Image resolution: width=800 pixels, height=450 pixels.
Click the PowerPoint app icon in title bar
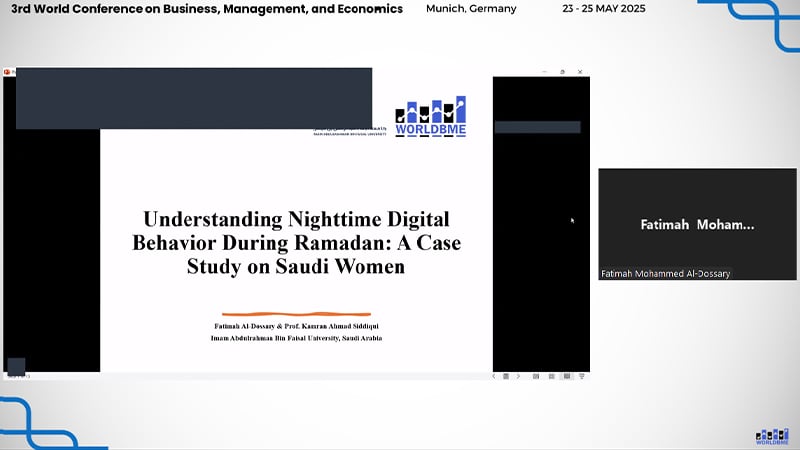coord(8,72)
